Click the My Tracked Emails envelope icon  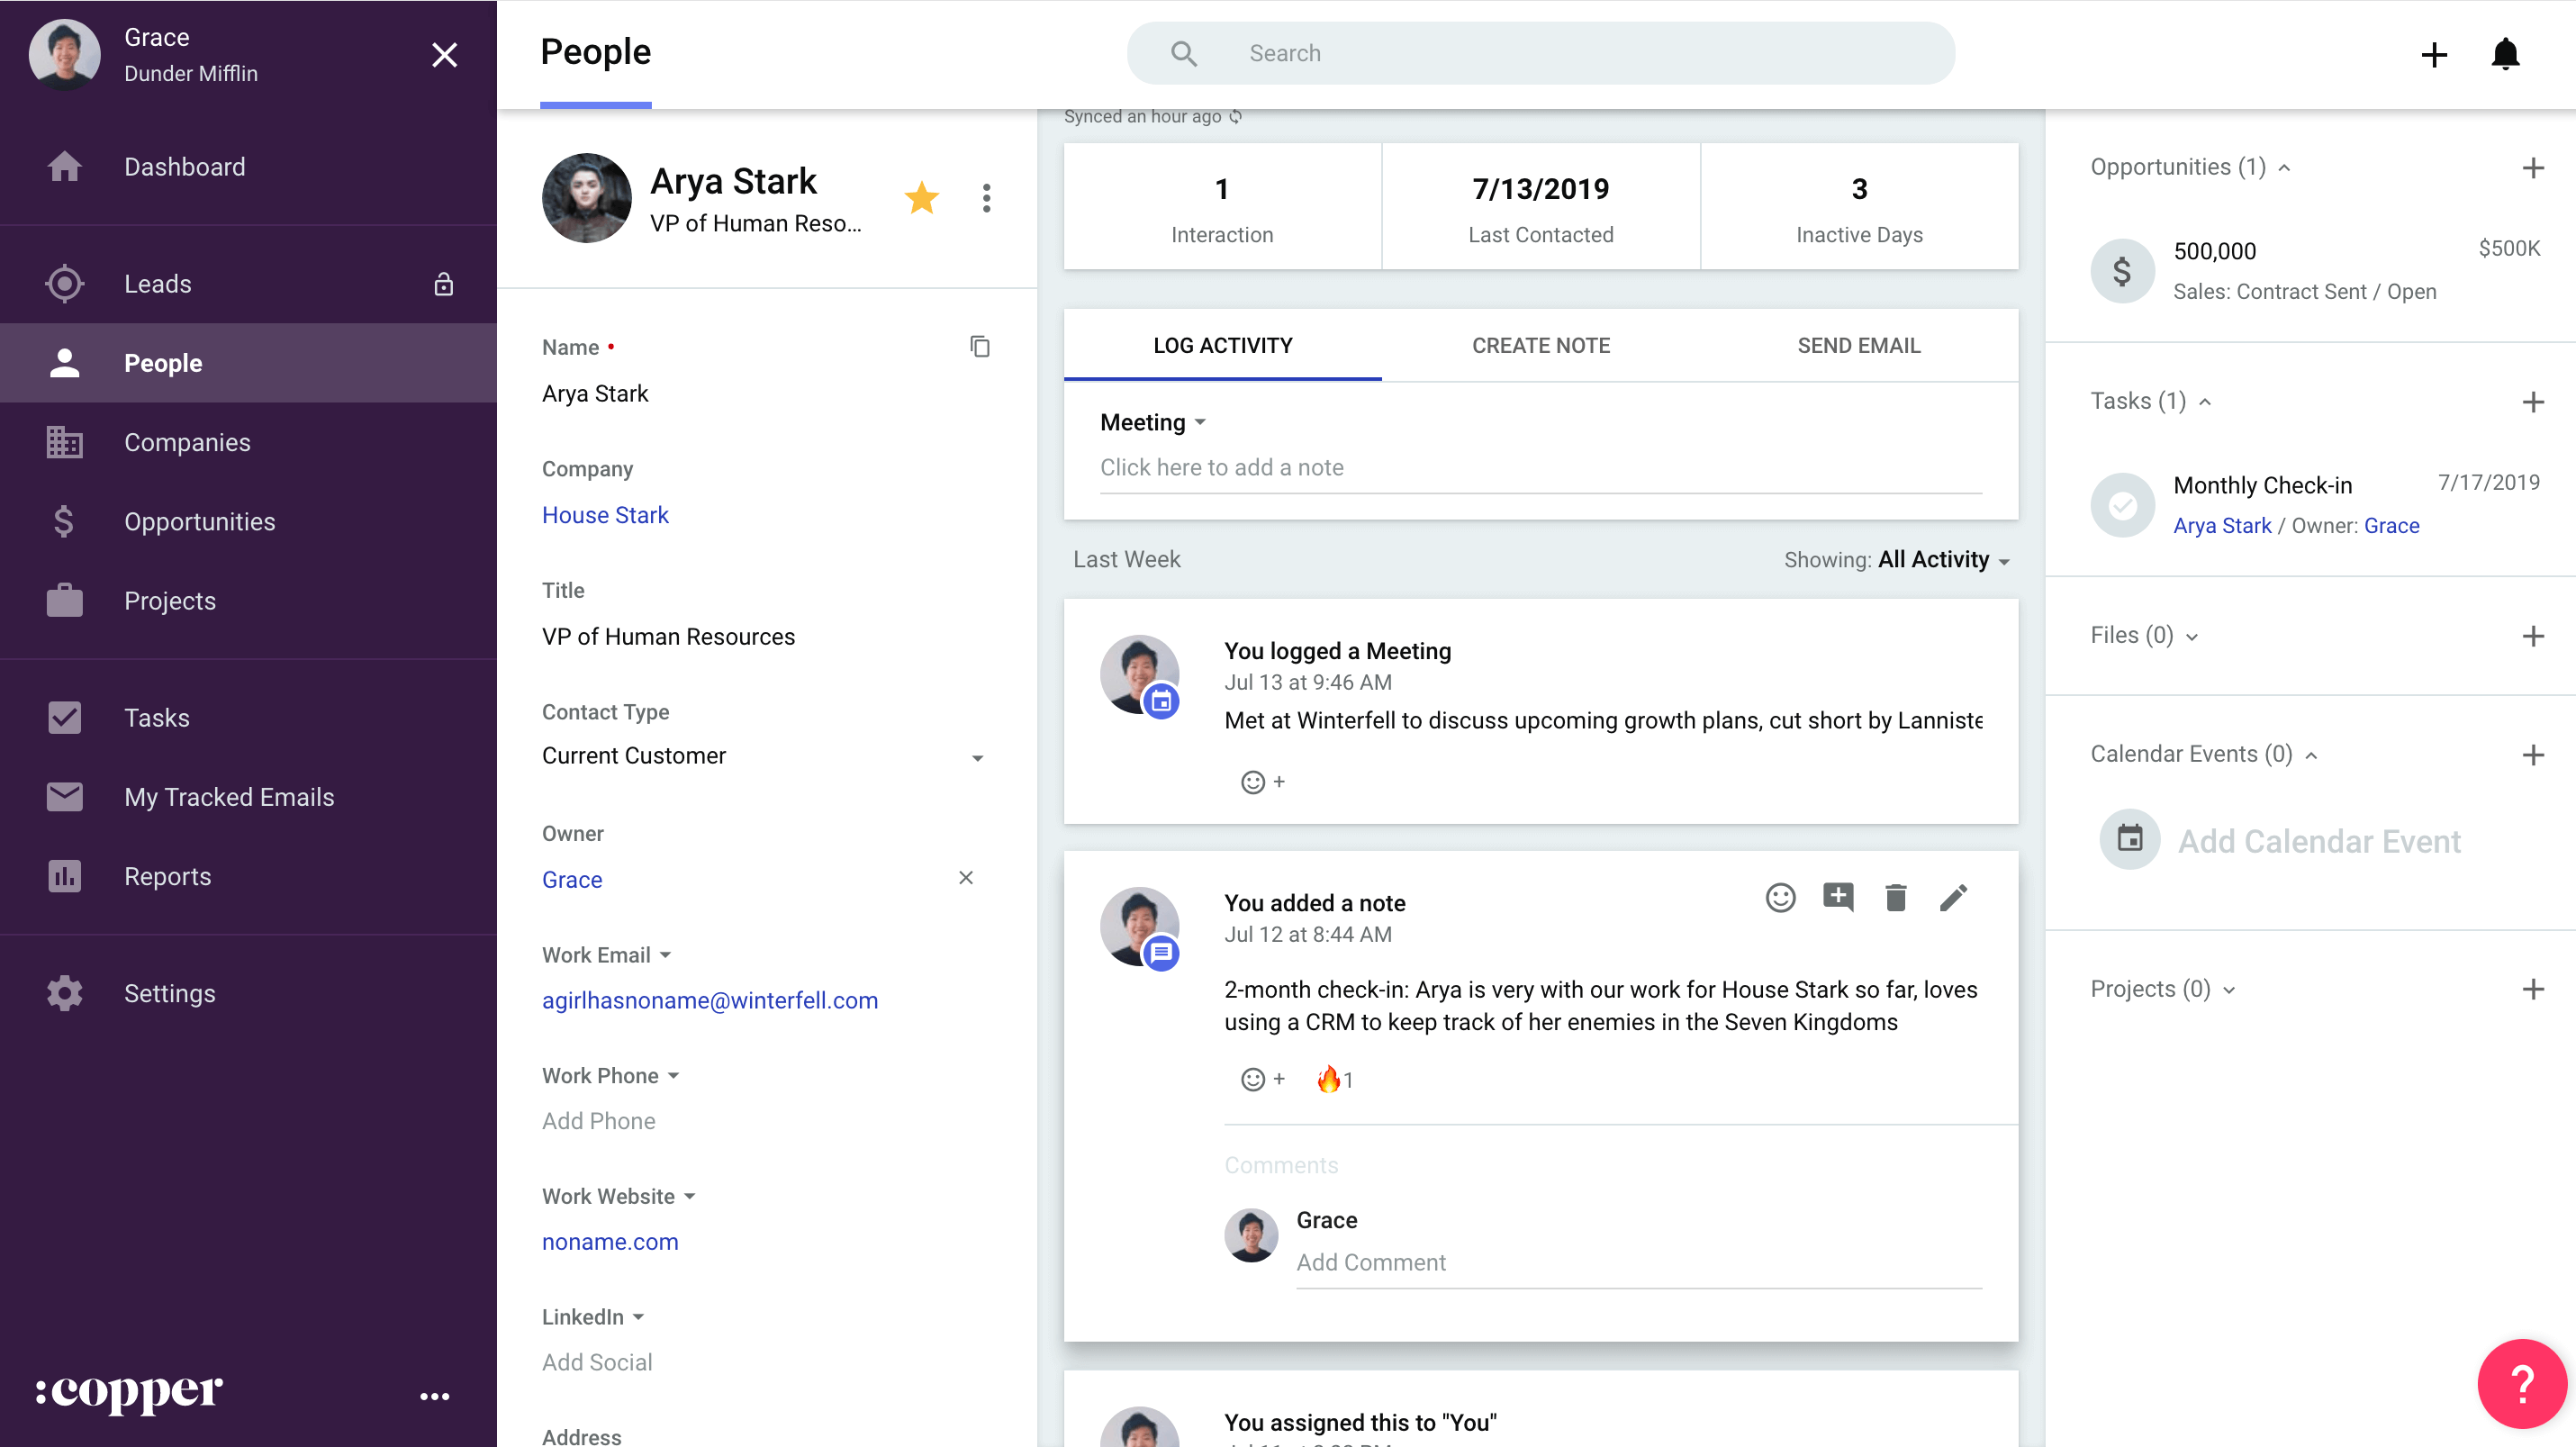pos(65,796)
